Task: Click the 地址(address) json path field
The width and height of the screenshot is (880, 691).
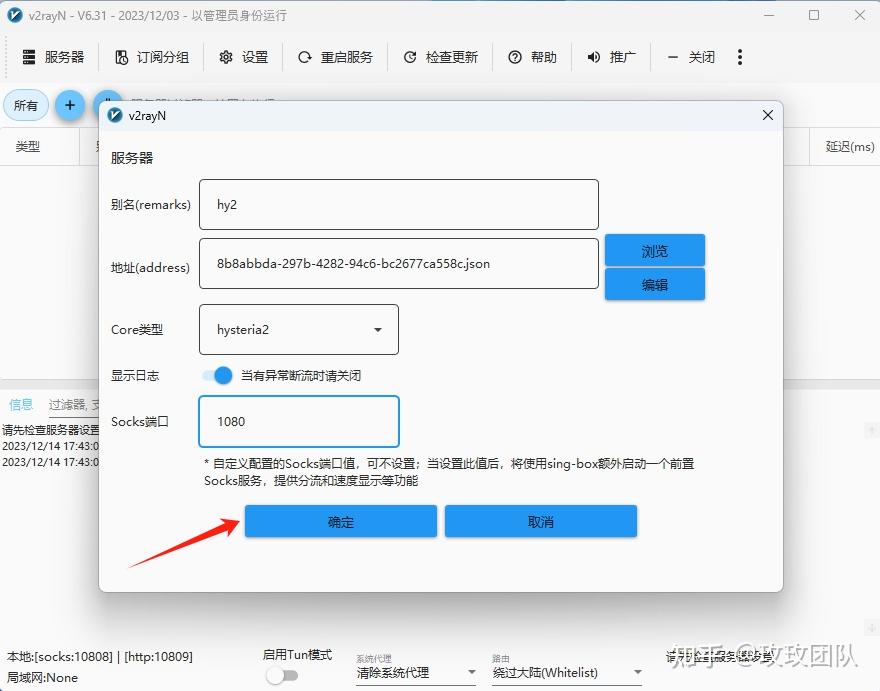Action: click(398, 264)
